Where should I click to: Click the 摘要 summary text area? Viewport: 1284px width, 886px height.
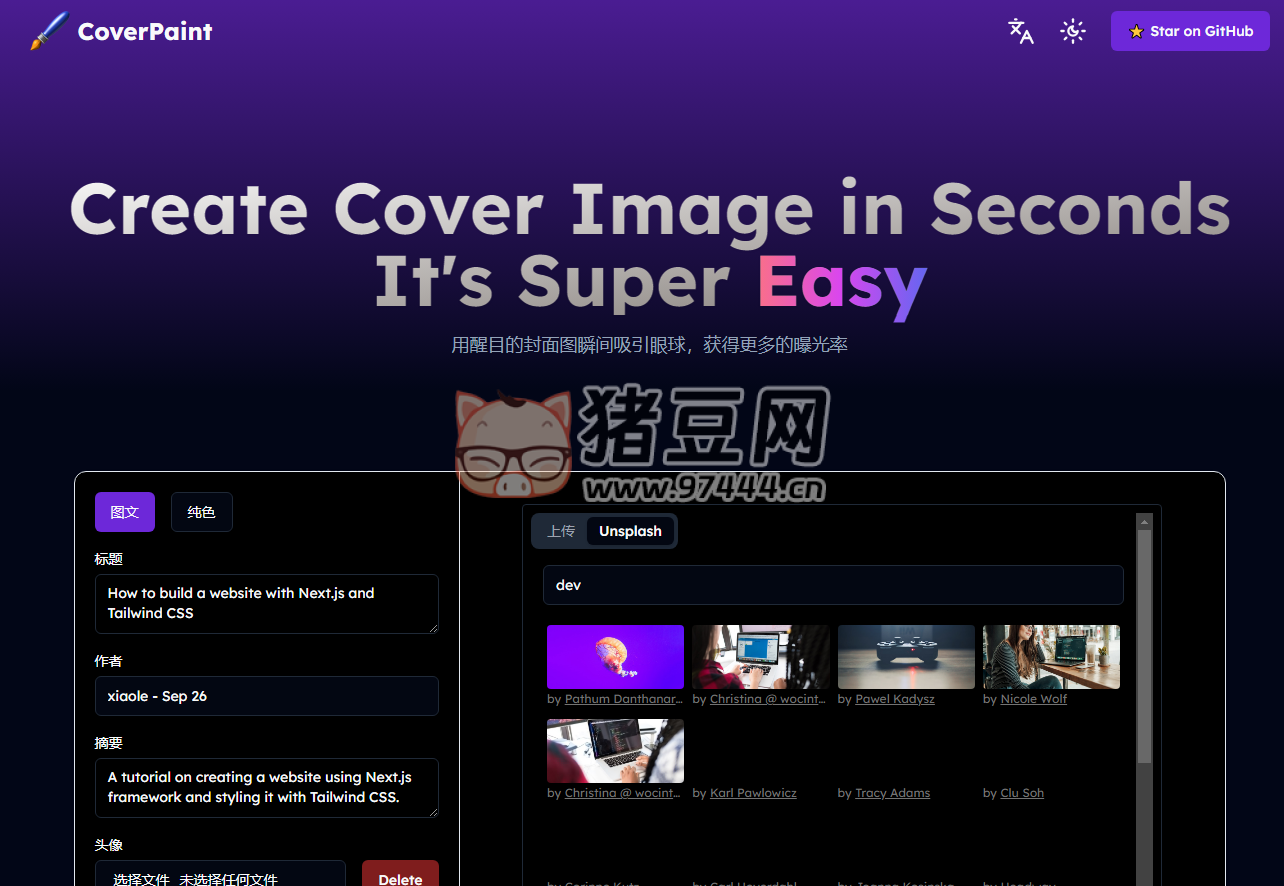[x=266, y=787]
